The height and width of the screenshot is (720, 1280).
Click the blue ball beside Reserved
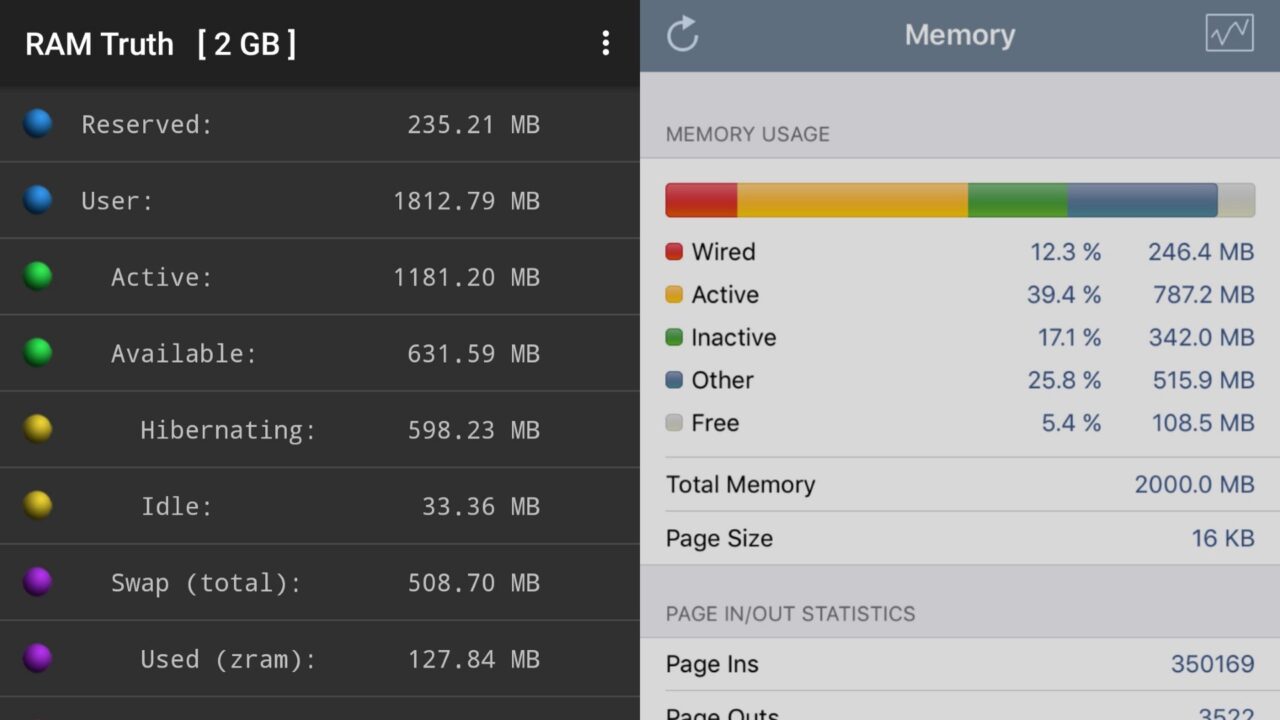pyautogui.click(x=38, y=124)
